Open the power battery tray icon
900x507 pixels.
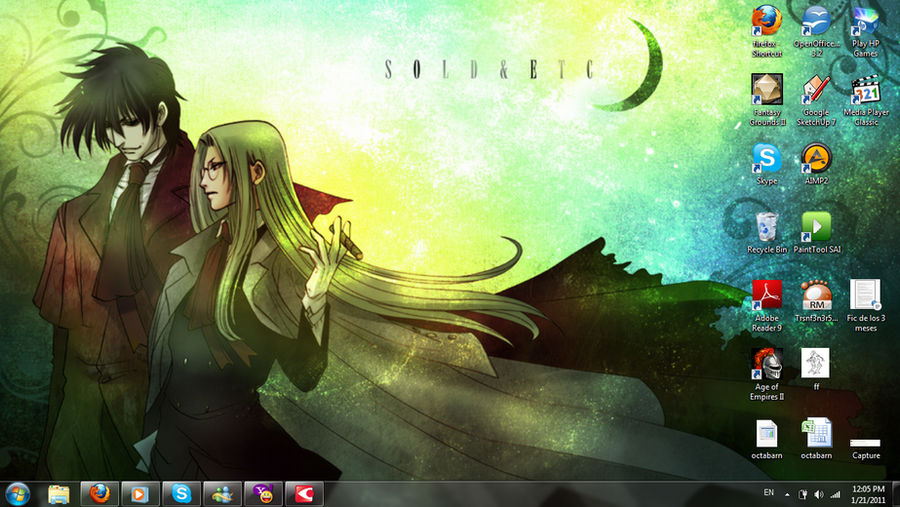pyautogui.click(x=804, y=494)
